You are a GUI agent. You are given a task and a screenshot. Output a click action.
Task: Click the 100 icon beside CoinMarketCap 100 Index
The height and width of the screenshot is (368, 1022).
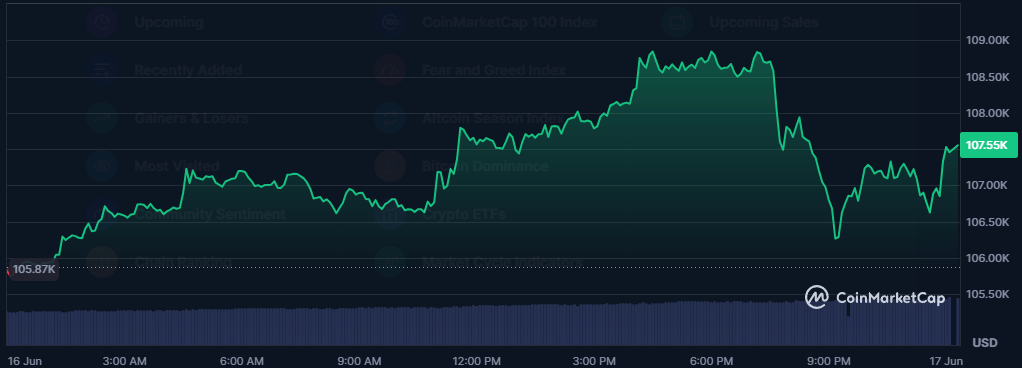390,22
